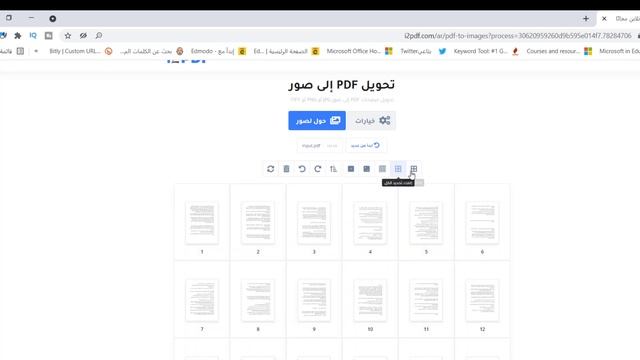Image resolution: width=640 pixels, height=360 pixels.
Task: Select page 7 thumbnail
Action: pos(202,300)
